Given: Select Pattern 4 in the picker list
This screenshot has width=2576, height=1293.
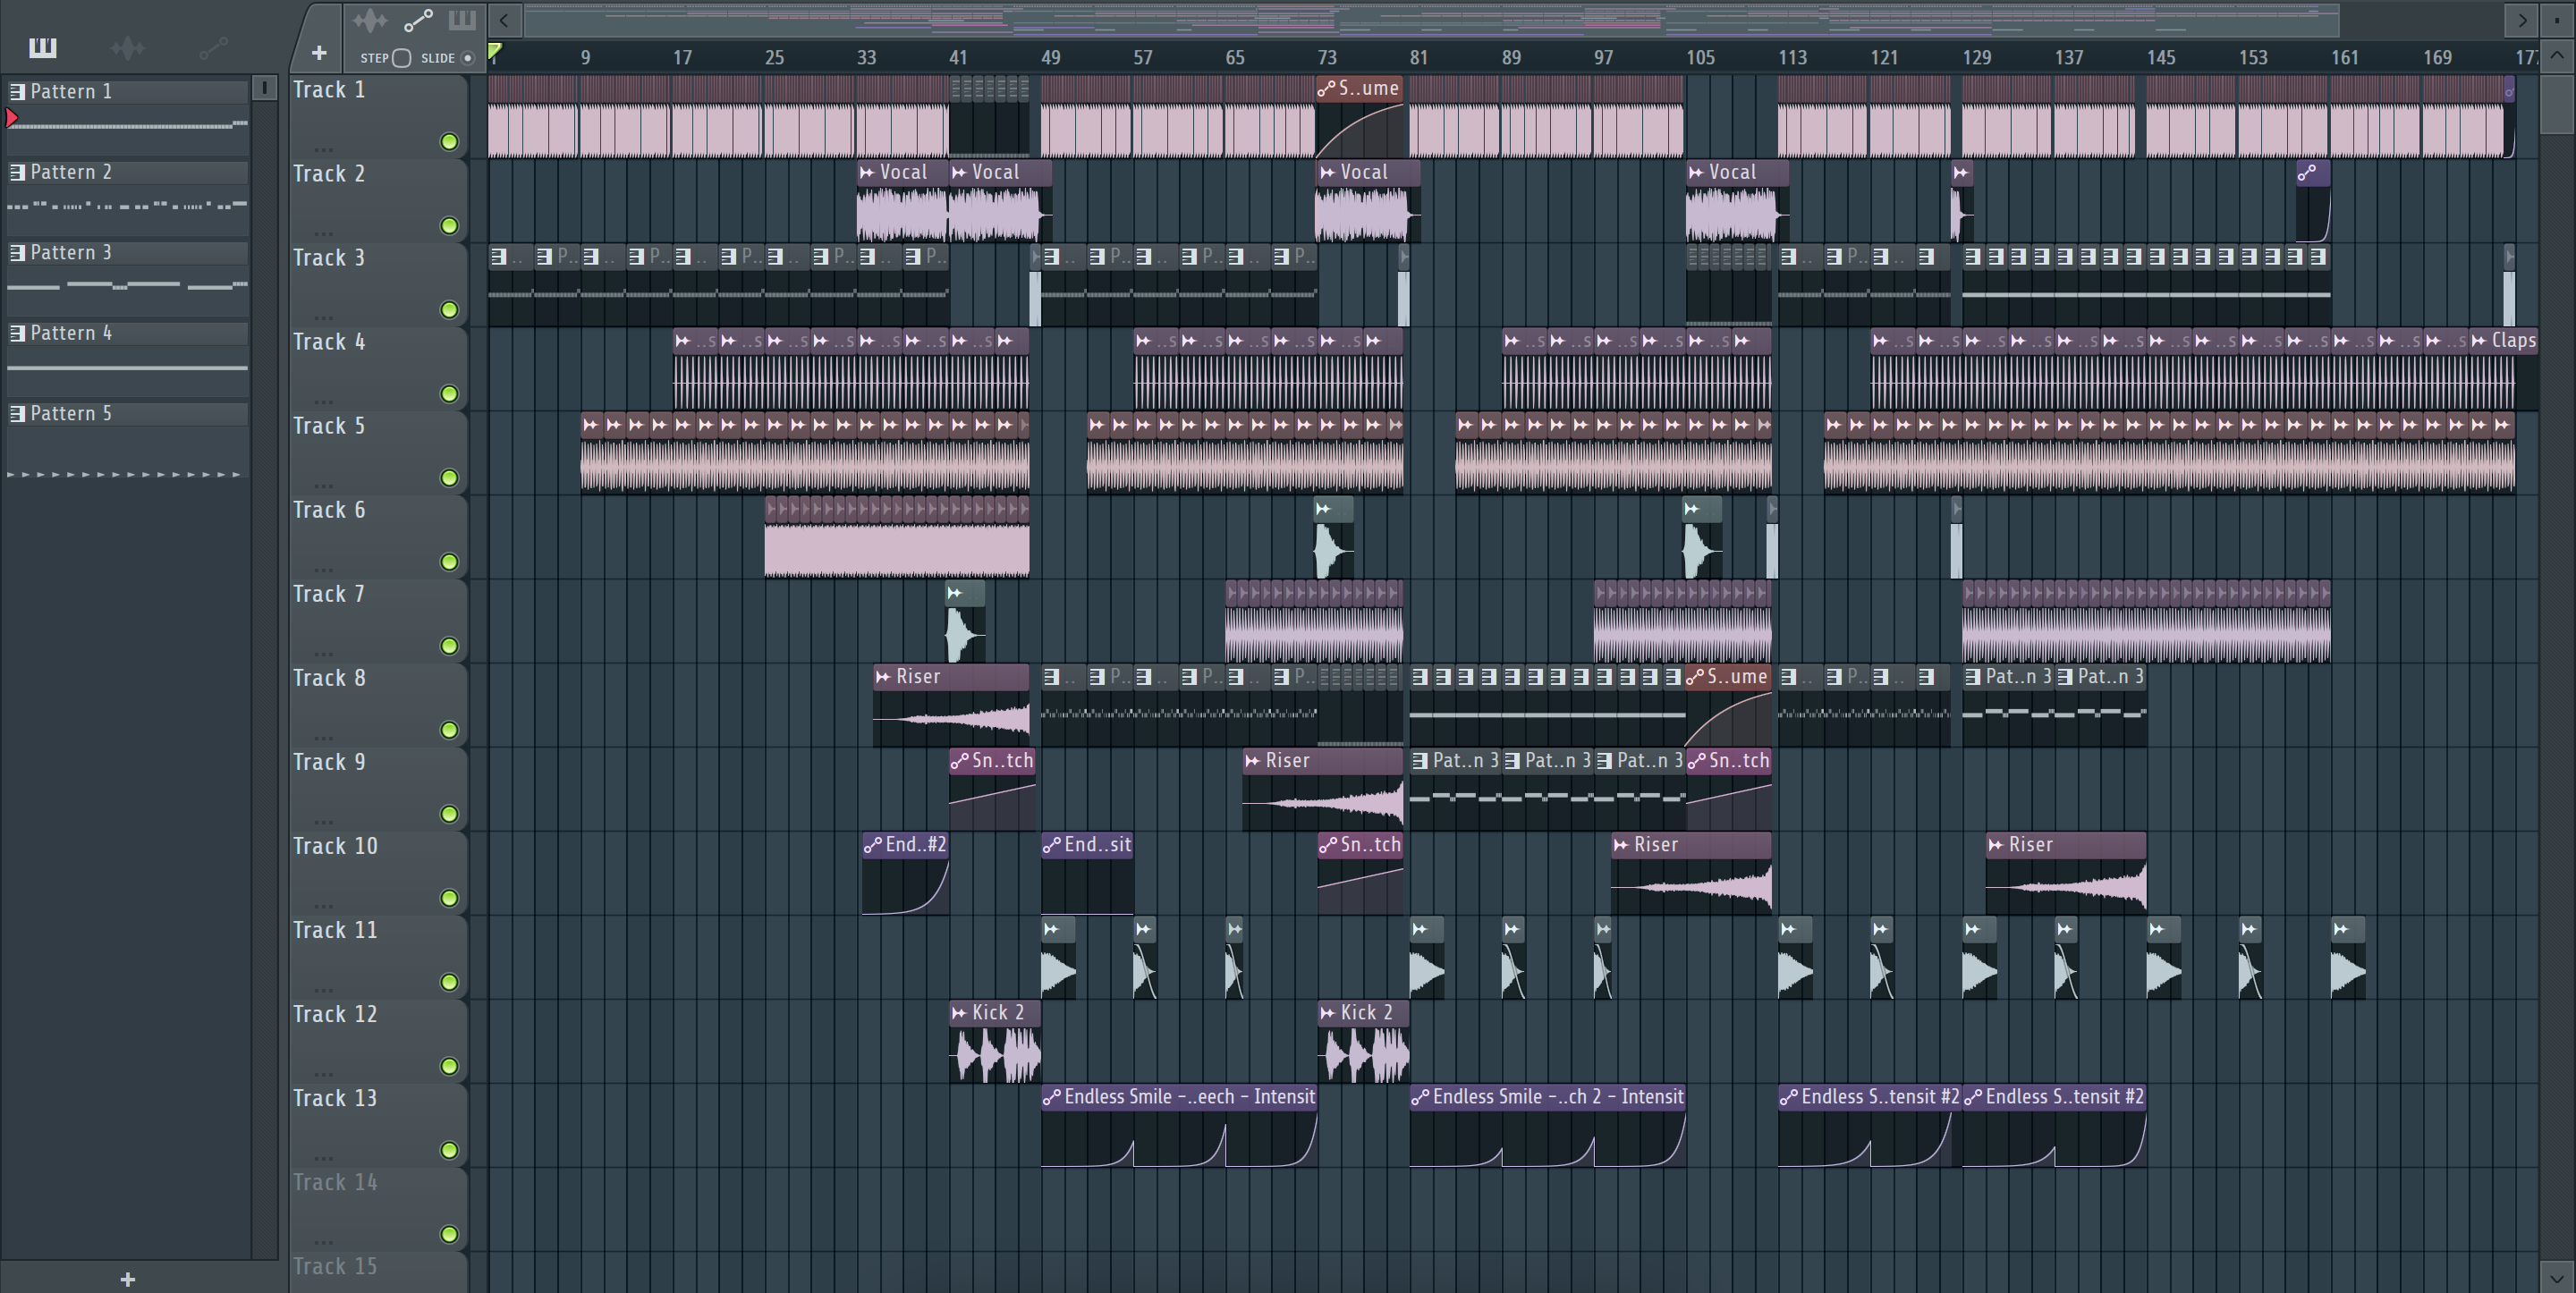Looking at the screenshot, I should tap(128, 333).
